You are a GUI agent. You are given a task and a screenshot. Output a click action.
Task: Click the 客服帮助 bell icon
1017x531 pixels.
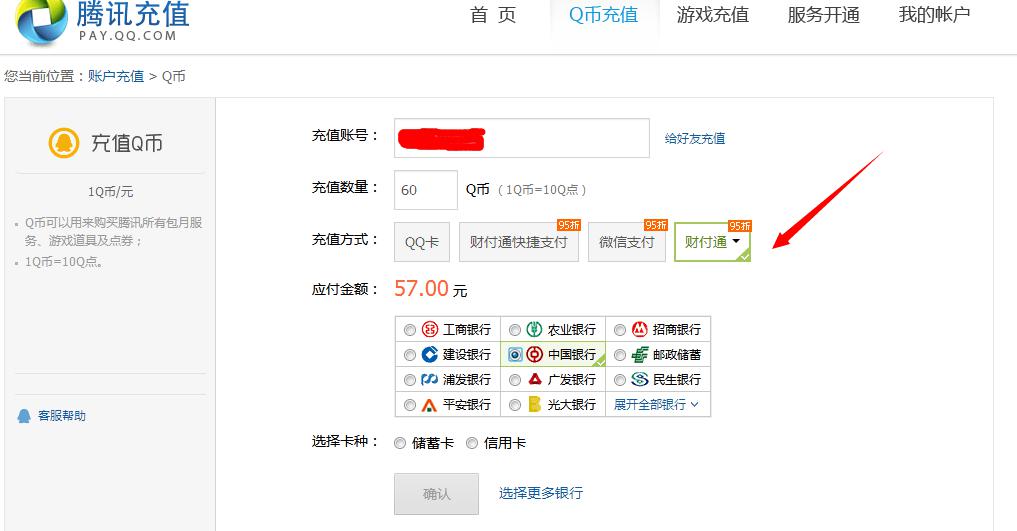click(24, 416)
